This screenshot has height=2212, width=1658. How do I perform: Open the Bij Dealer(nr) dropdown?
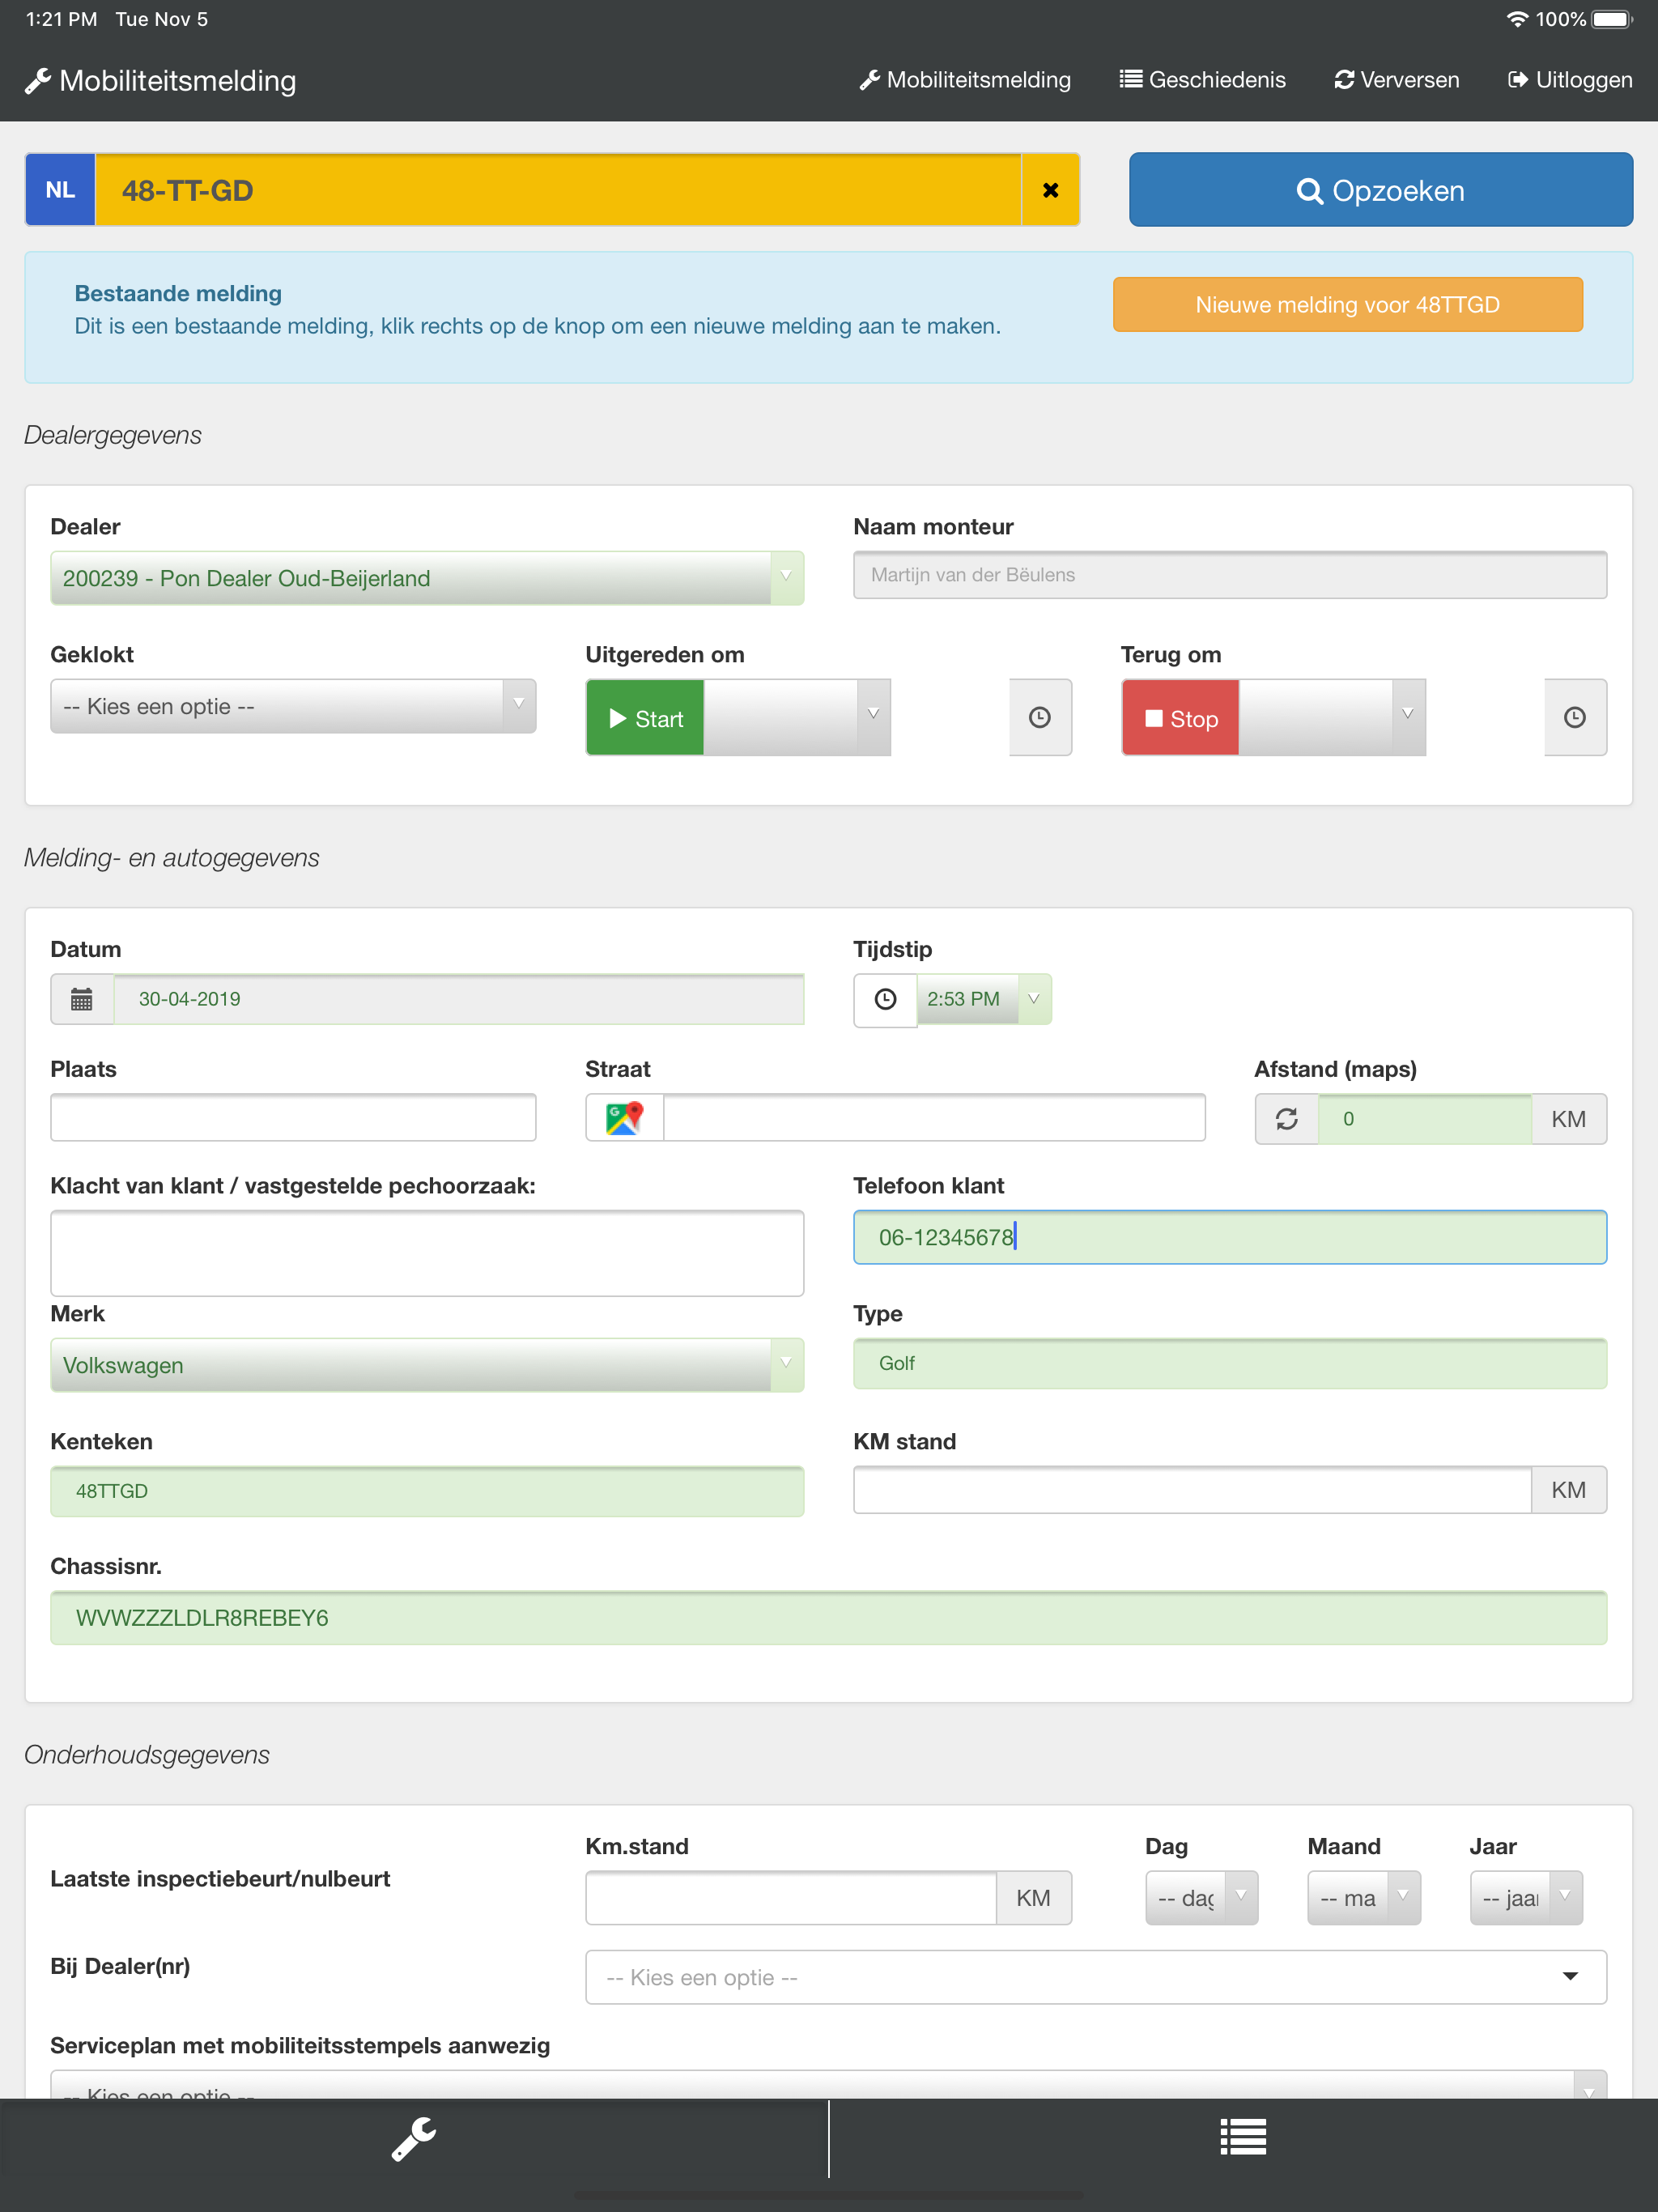tap(1096, 1977)
